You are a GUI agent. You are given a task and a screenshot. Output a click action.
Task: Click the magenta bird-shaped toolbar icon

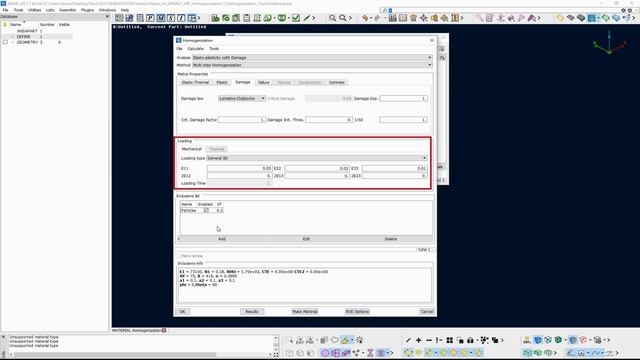[x=531, y=18]
